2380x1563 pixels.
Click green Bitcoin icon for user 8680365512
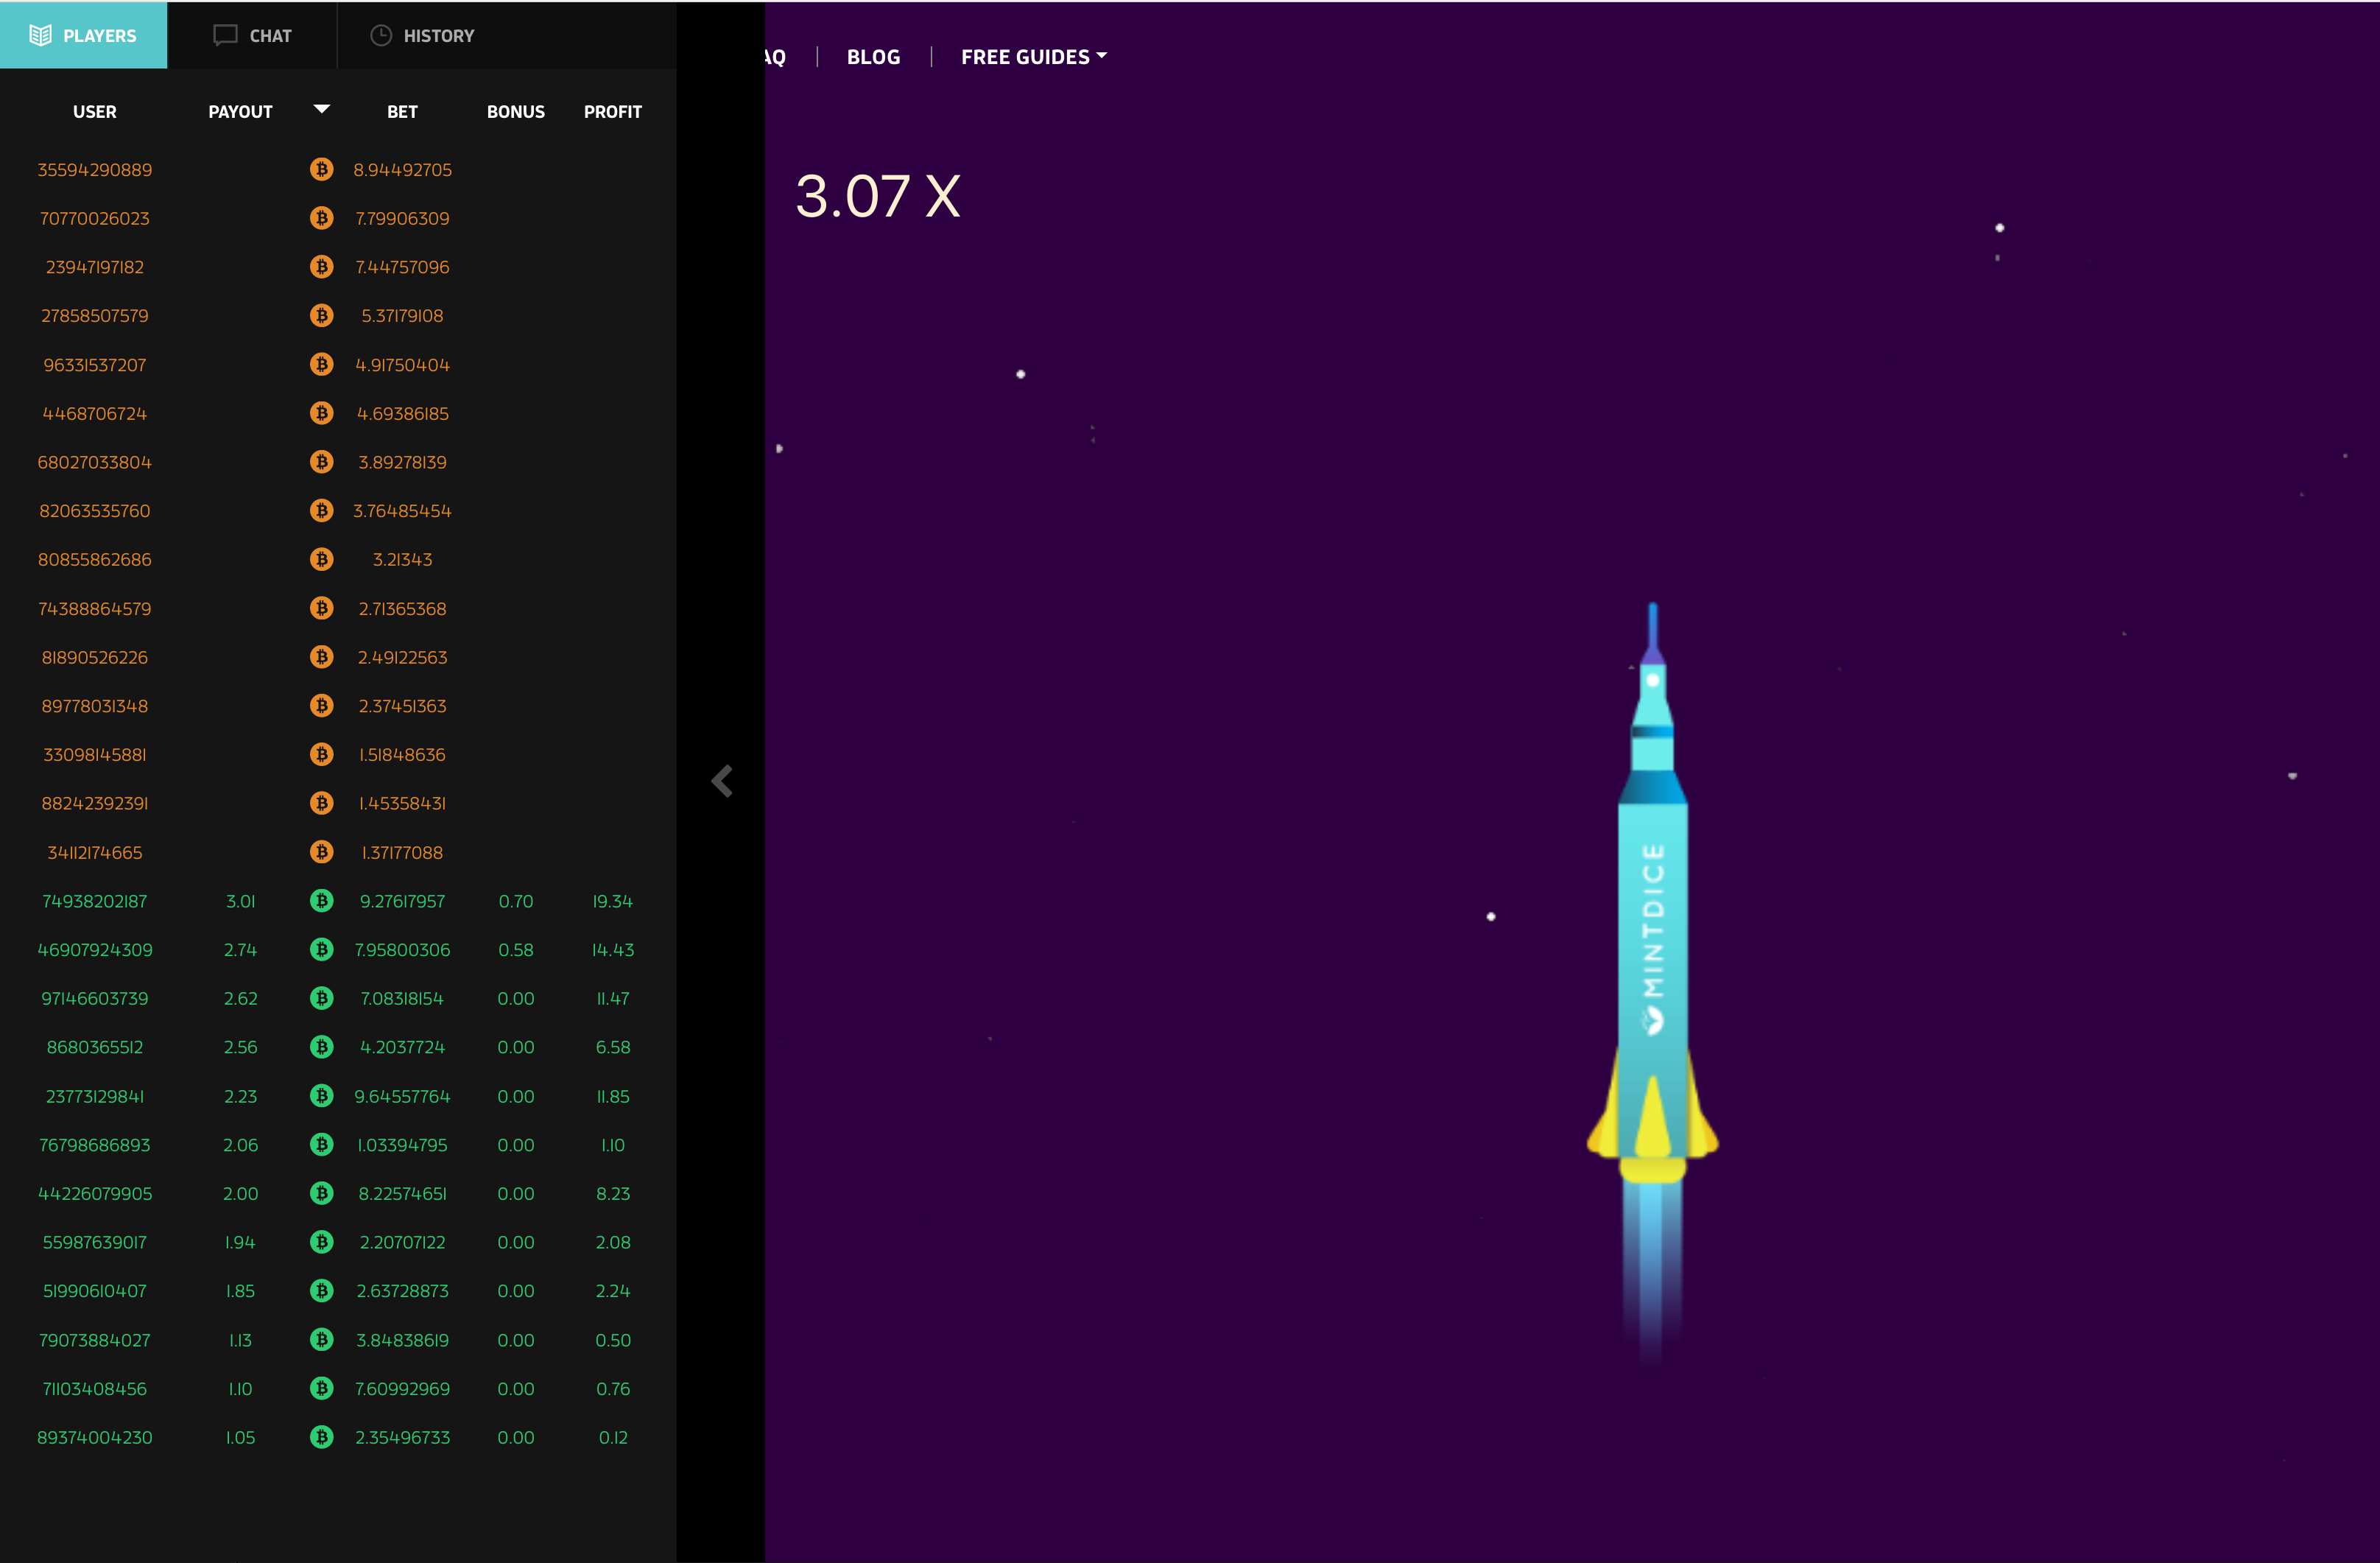tap(321, 1047)
